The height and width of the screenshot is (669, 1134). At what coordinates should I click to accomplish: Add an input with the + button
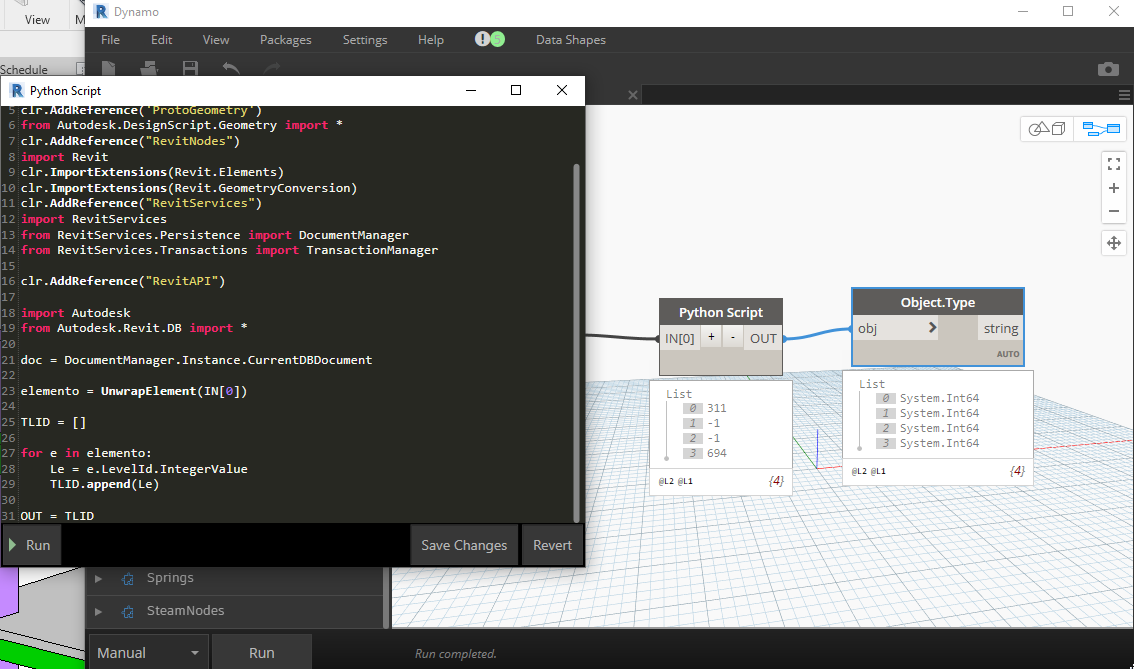(x=711, y=337)
